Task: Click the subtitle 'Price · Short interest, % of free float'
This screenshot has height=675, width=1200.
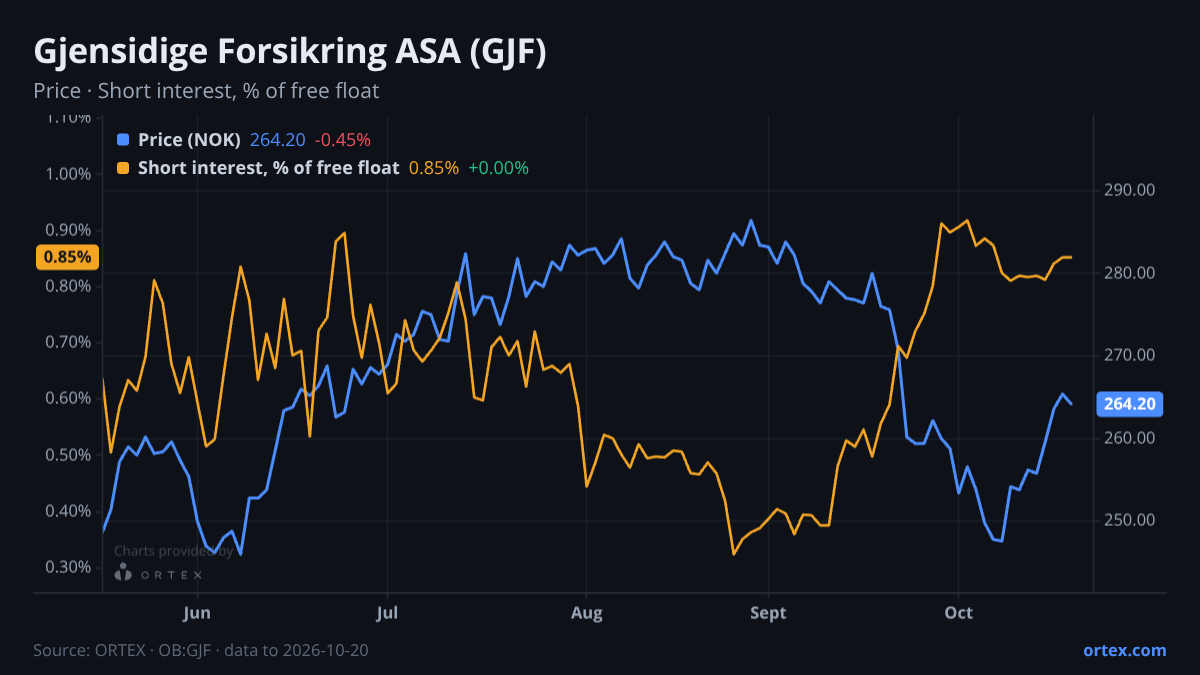Action: (x=206, y=91)
